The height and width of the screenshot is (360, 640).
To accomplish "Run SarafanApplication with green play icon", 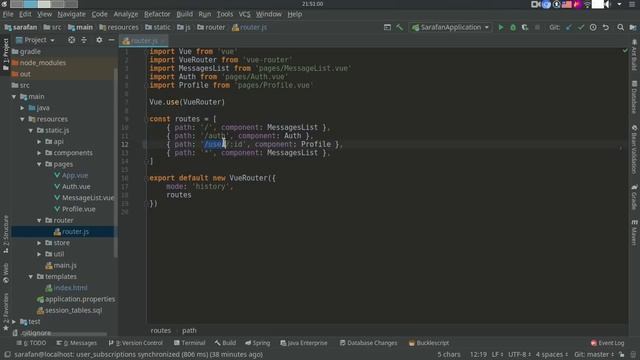I will pos(500,27).
